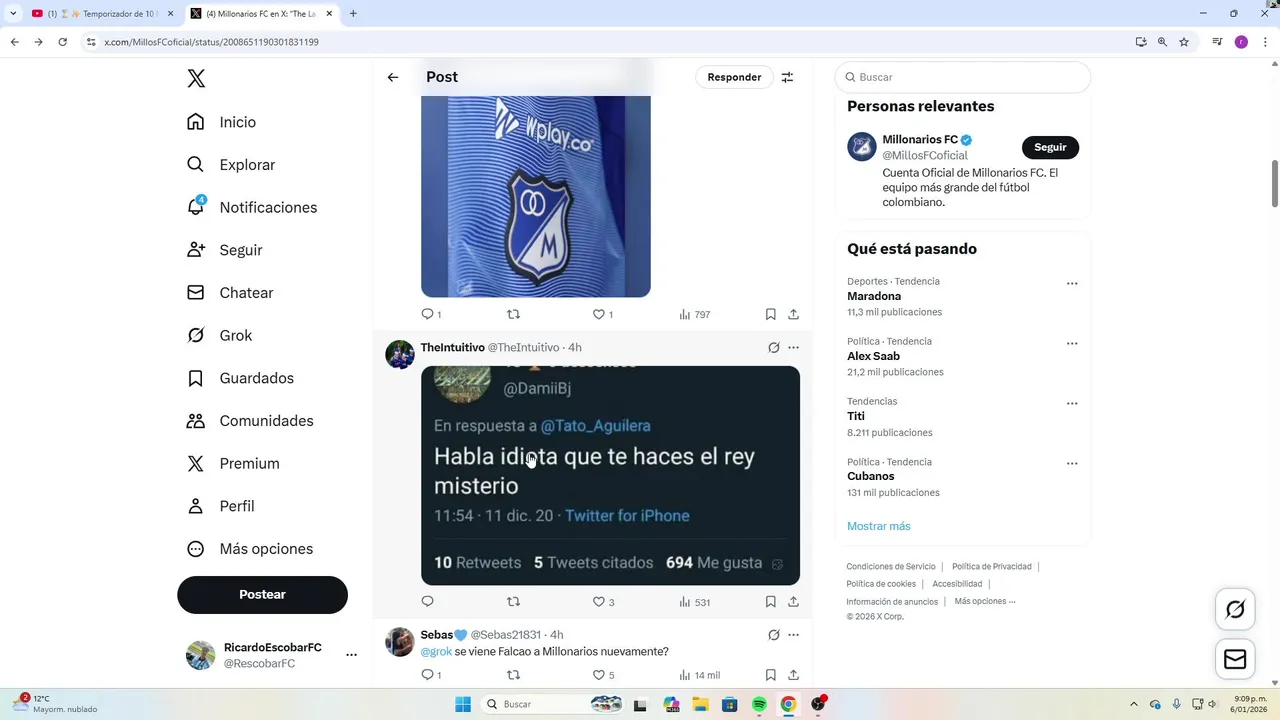View 797 views analytics icon
The height and width of the screenshot is (720, 1280).
685,314
